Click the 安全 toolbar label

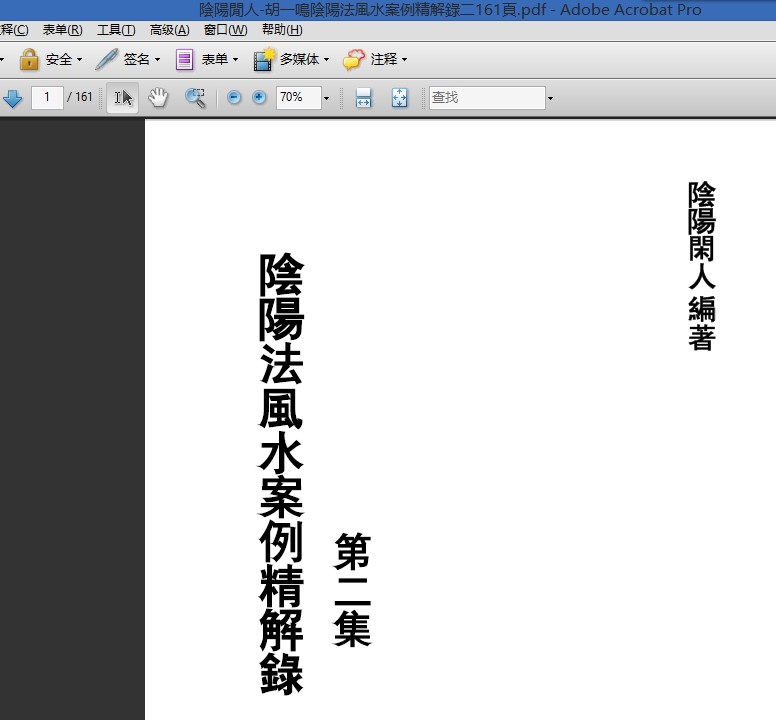[x=59, y=59]
